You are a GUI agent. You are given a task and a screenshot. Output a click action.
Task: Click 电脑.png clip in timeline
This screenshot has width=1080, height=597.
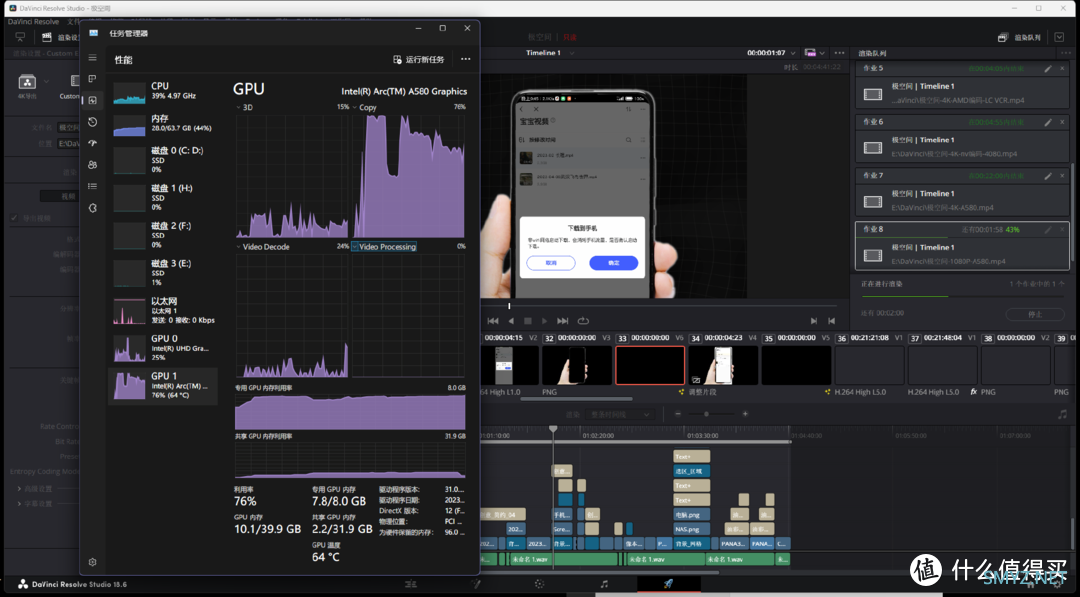[692, 514]
